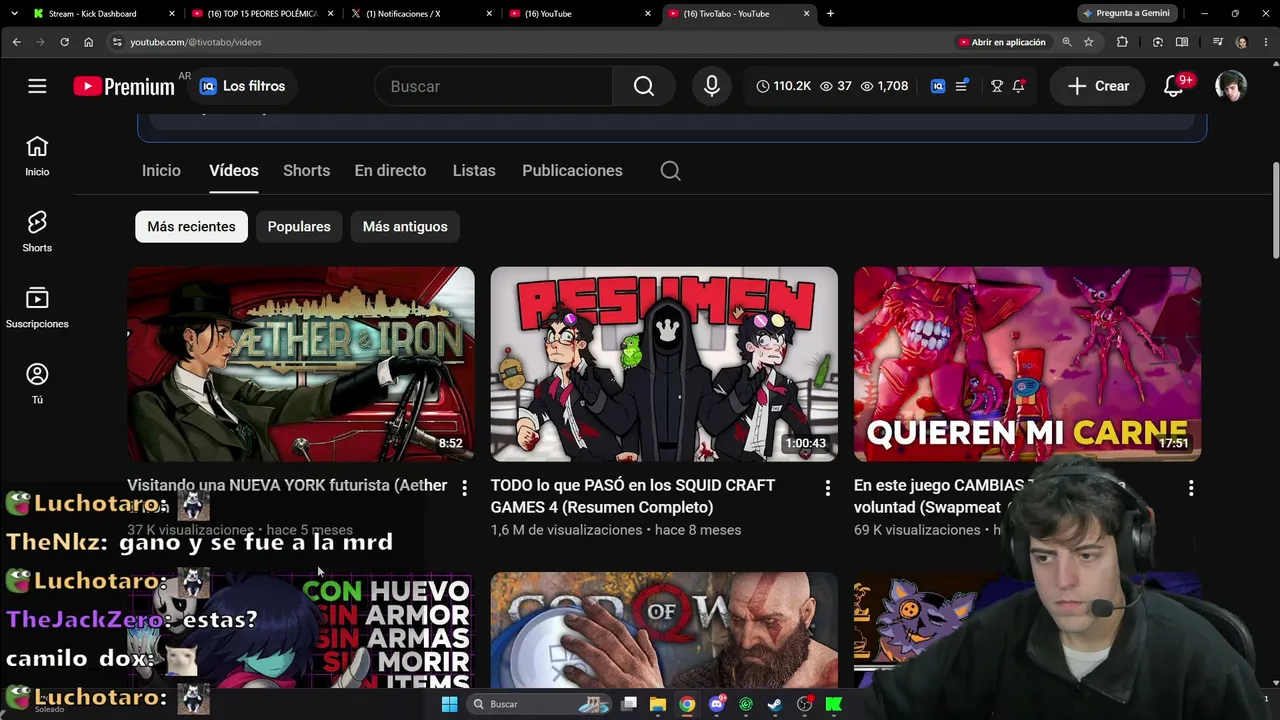Image resolution: width=1280 pixels, height=720 pixels.
Task: Open a new Chrome tab
Action: [x=830, y=13]
